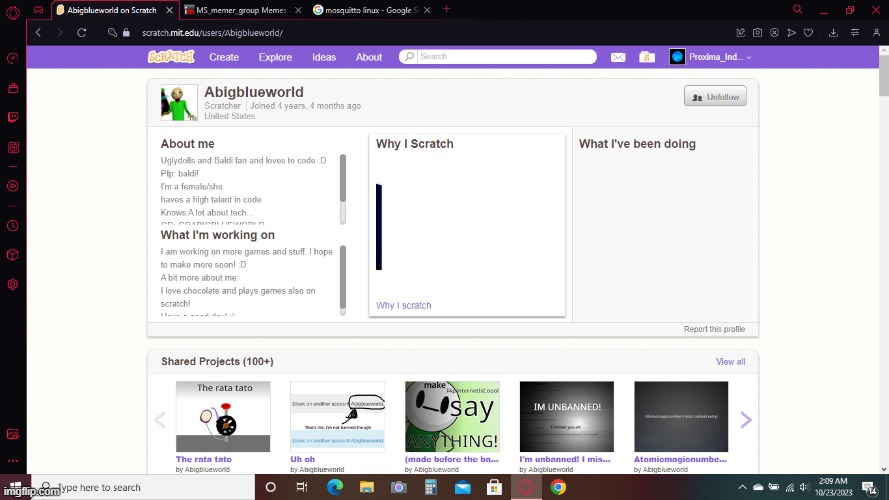Screen dimensions: 889x500
Task: Open Abigblueworld Baldi profile picture
Action: pyautogui.click(x=179, y=103)
